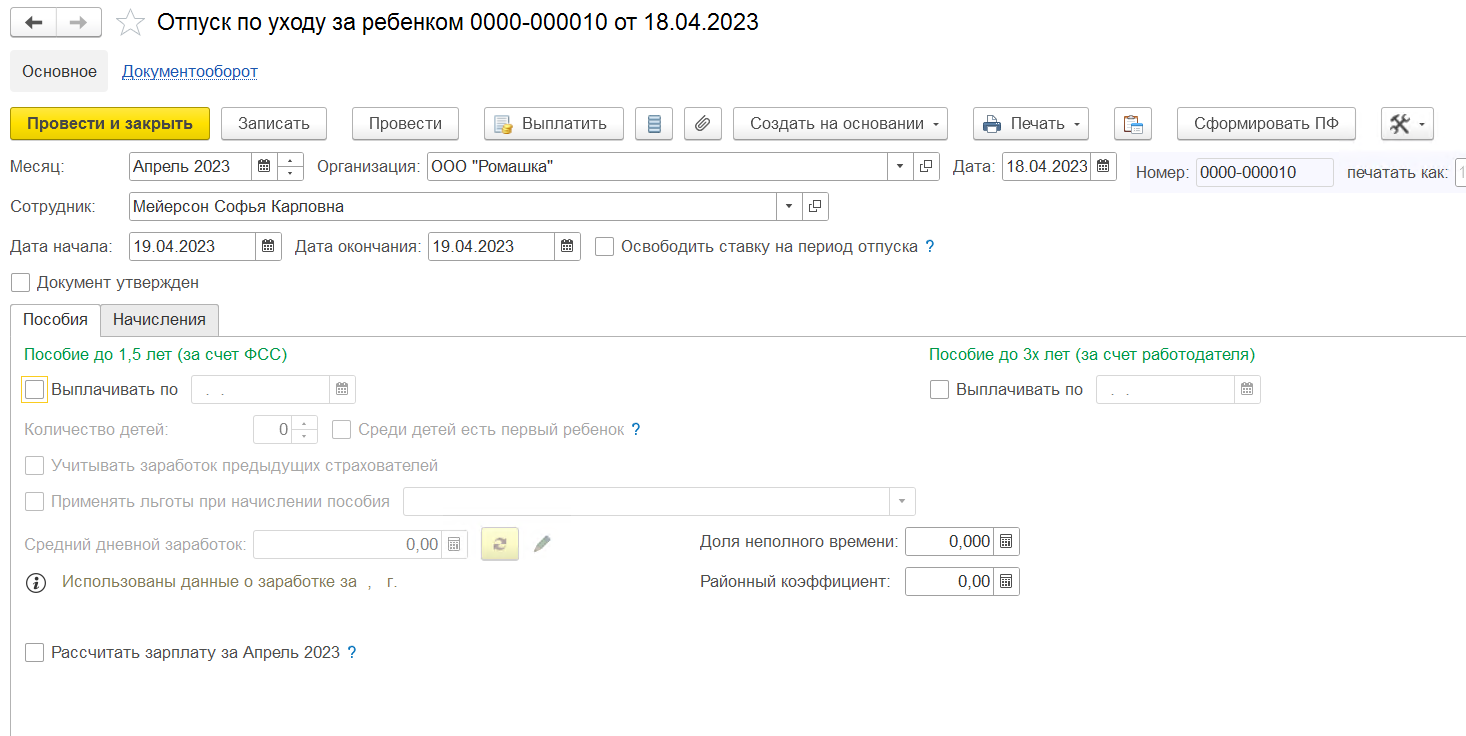The height and width of the screenshot is (736, 1466).
Task: Click the paperclip attachments icon
Action: 703,124
